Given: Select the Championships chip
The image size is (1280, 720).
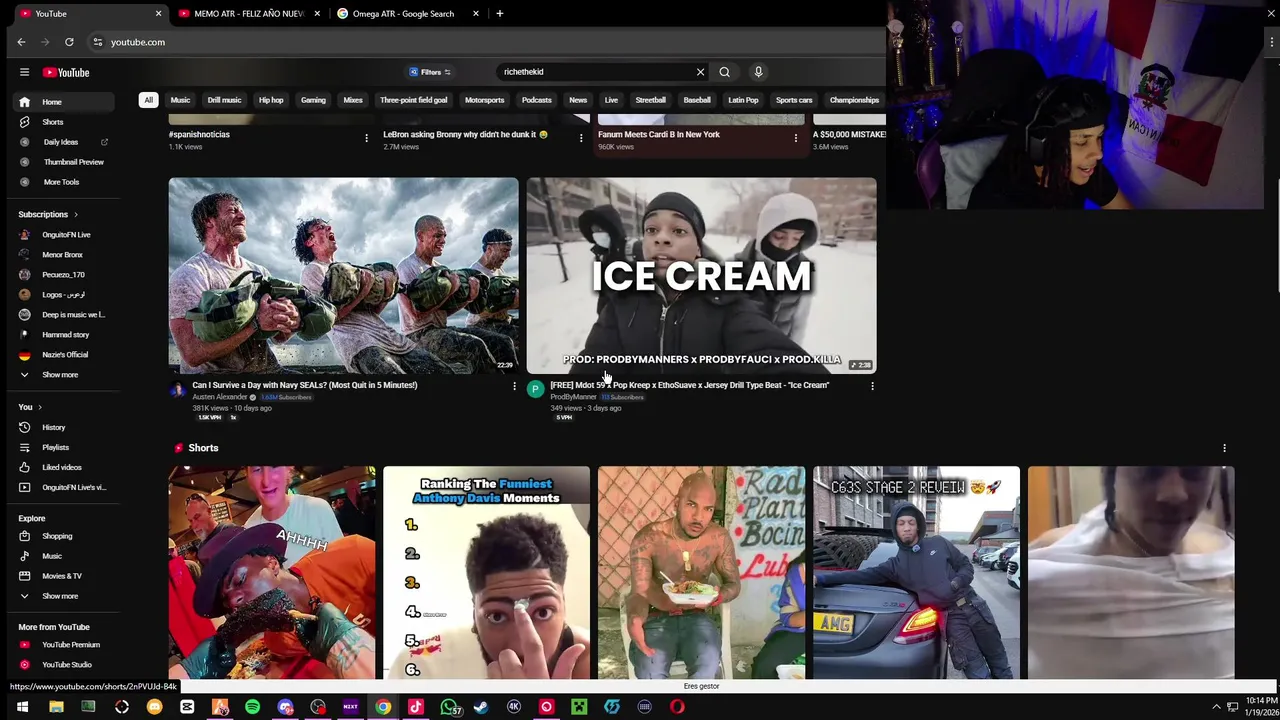Looking at the screenshot, I should pos(854,100).
